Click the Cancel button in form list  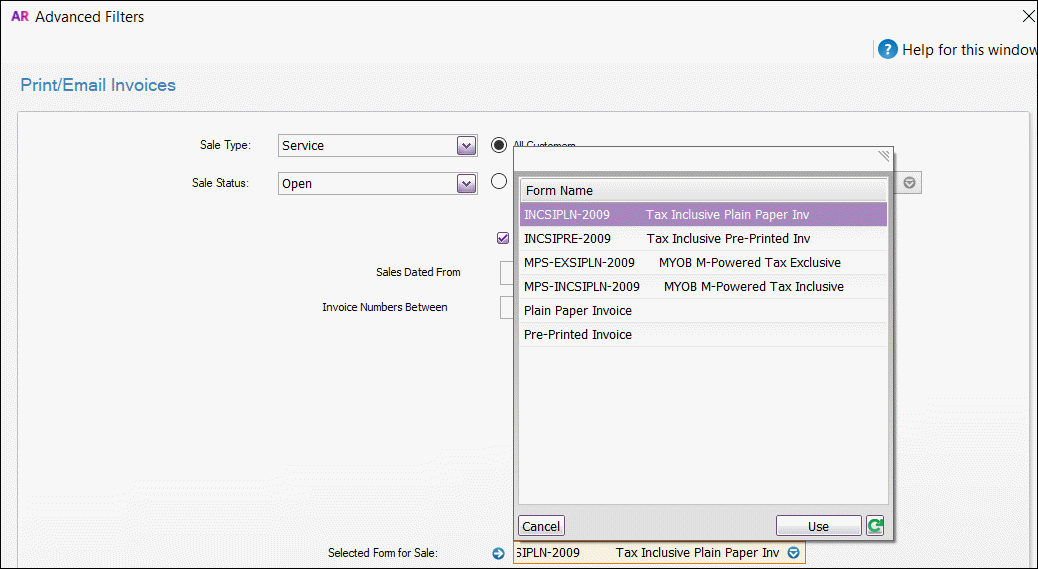coord(541,526)
